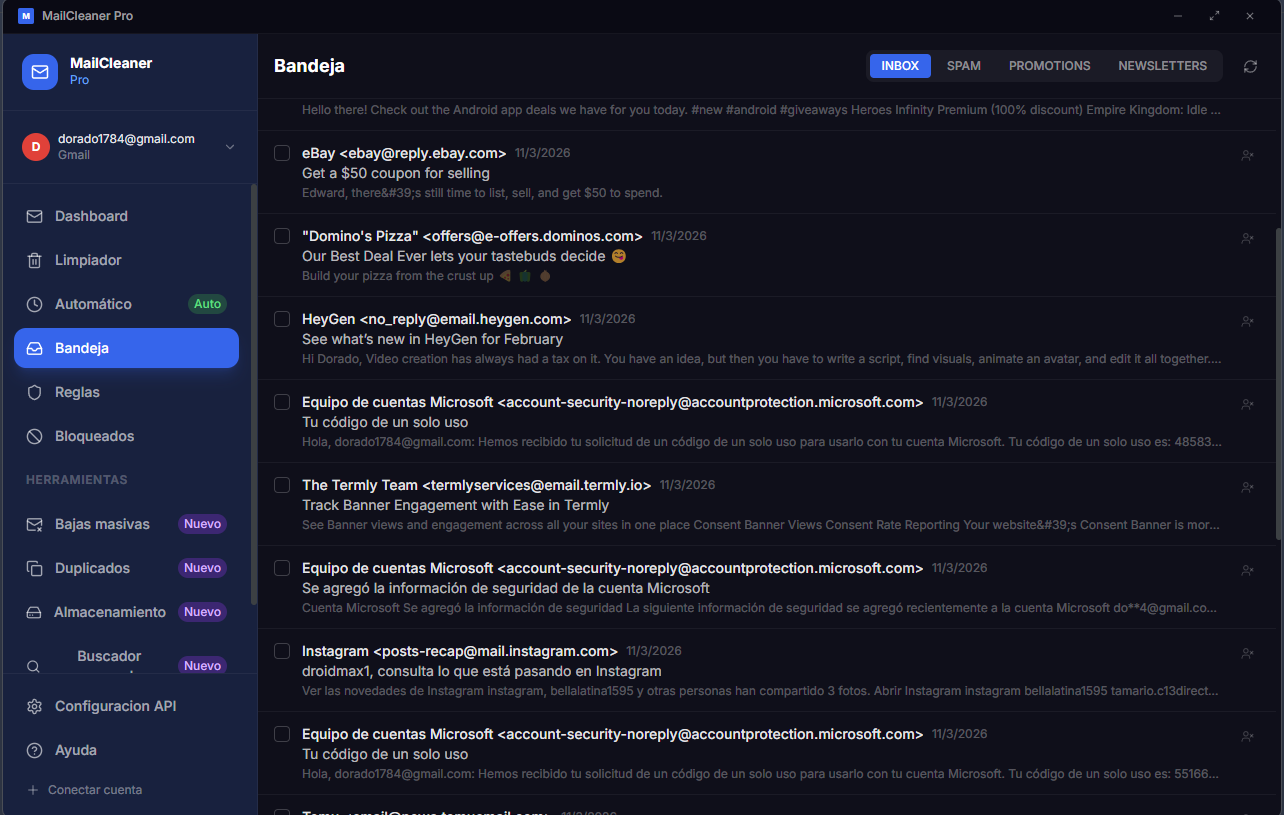Click the Bajas masivas envelope icon
1284x815 pixels.
click(x=34, y=524)
